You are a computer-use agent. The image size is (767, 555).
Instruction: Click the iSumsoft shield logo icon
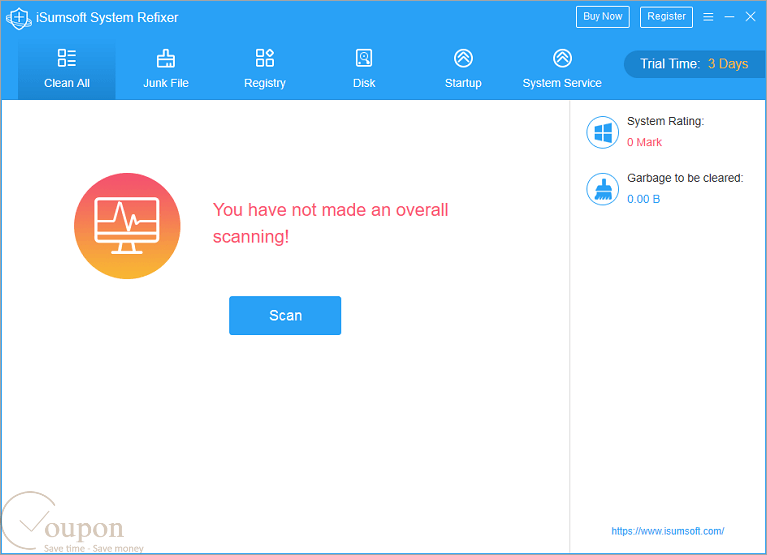[x=19, y=18]
